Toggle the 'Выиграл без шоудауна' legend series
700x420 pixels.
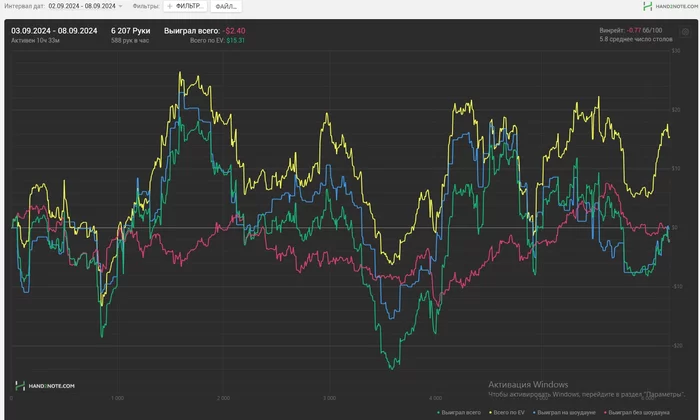pos(636,412)
